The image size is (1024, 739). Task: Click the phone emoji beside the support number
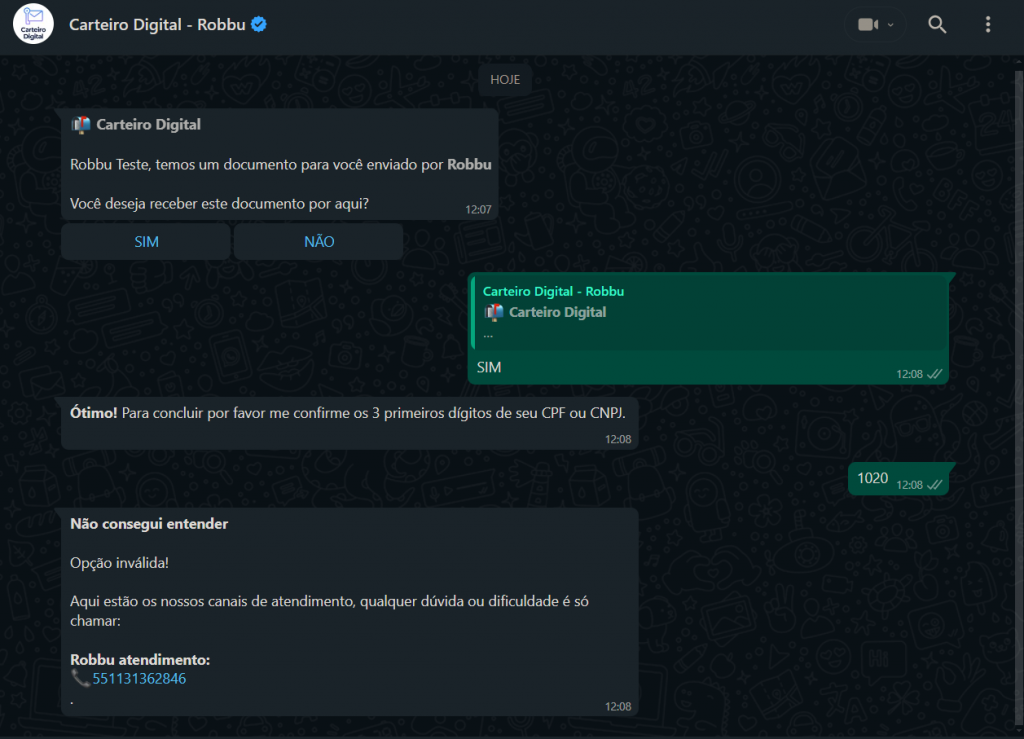tap(80, 679)
